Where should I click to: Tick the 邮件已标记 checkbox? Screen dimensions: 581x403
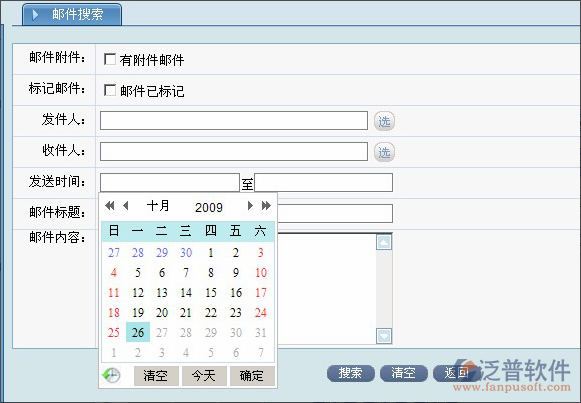[x=110, y=90]
